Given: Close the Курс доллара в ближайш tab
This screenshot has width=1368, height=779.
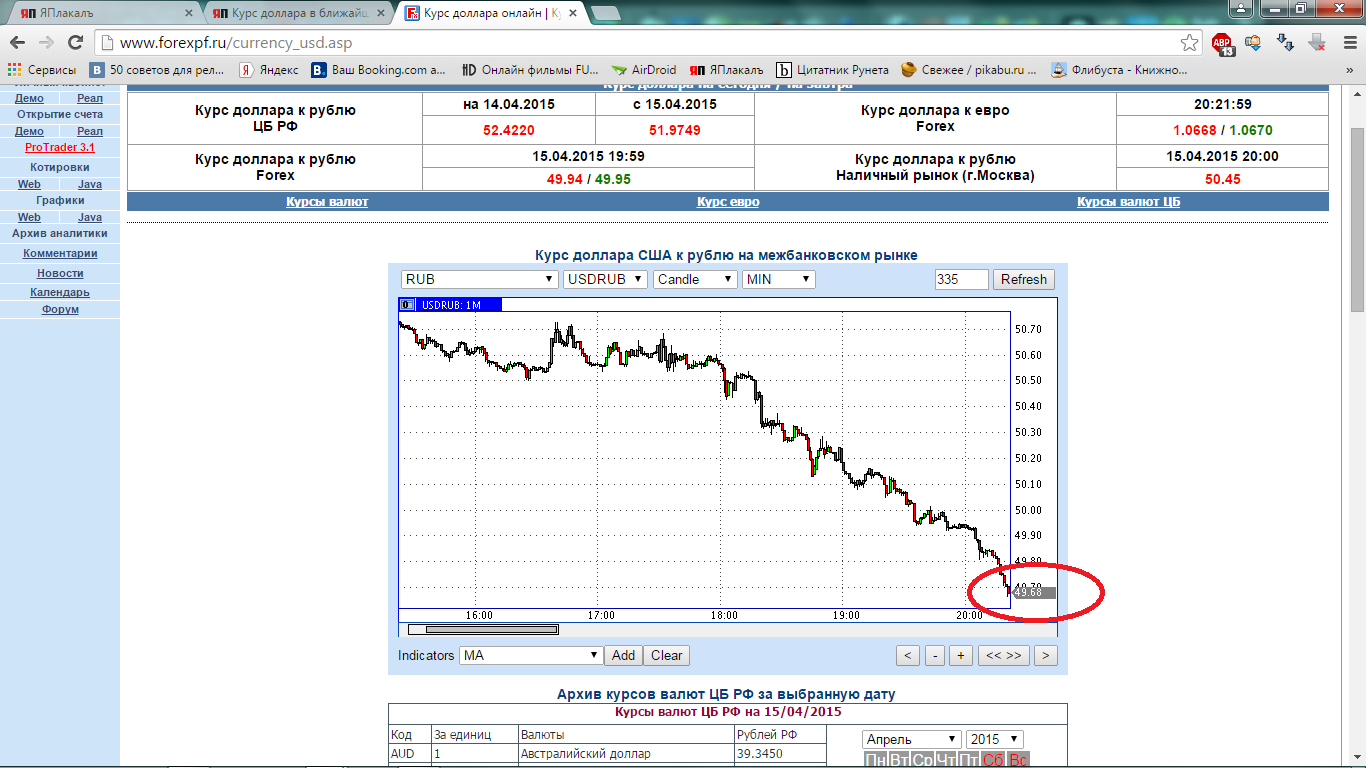Looking at the screenshot, I should pyautogui.click(x=381, y=14).
